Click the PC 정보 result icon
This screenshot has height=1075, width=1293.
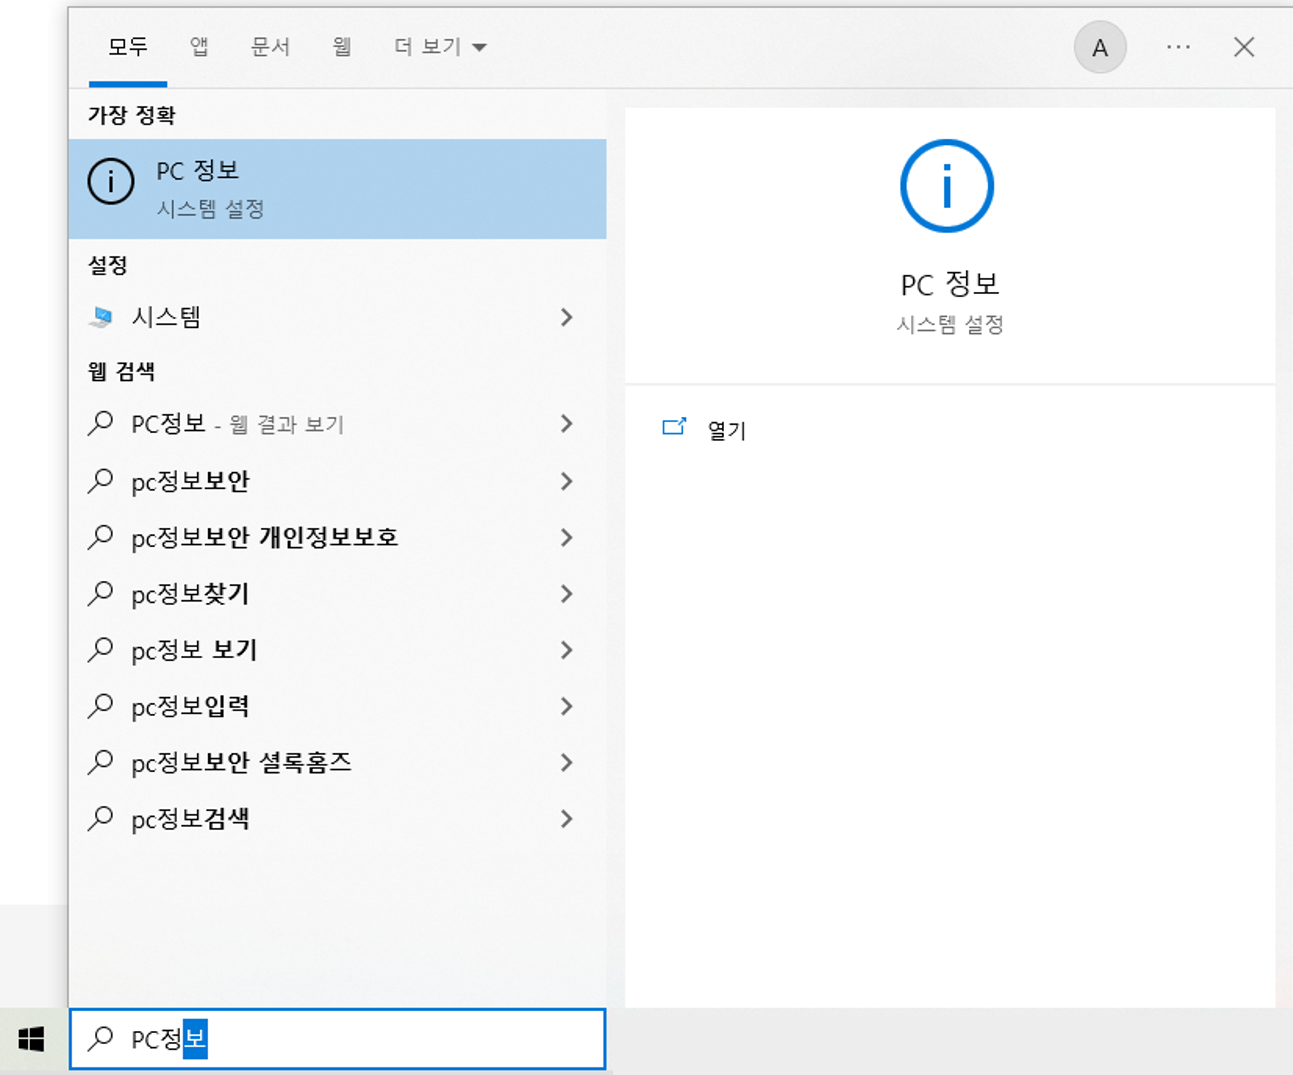[x=110, y=182]
